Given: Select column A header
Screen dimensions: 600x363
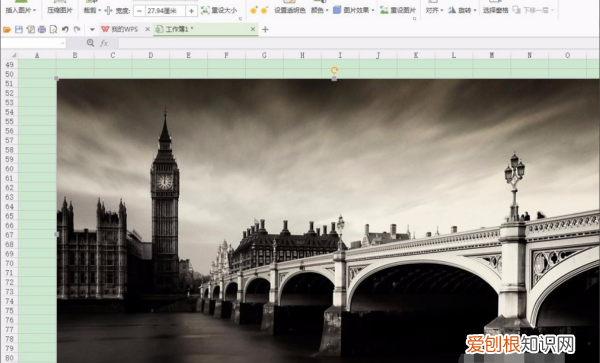Looking at the screenshot, I should pos(37,55).
